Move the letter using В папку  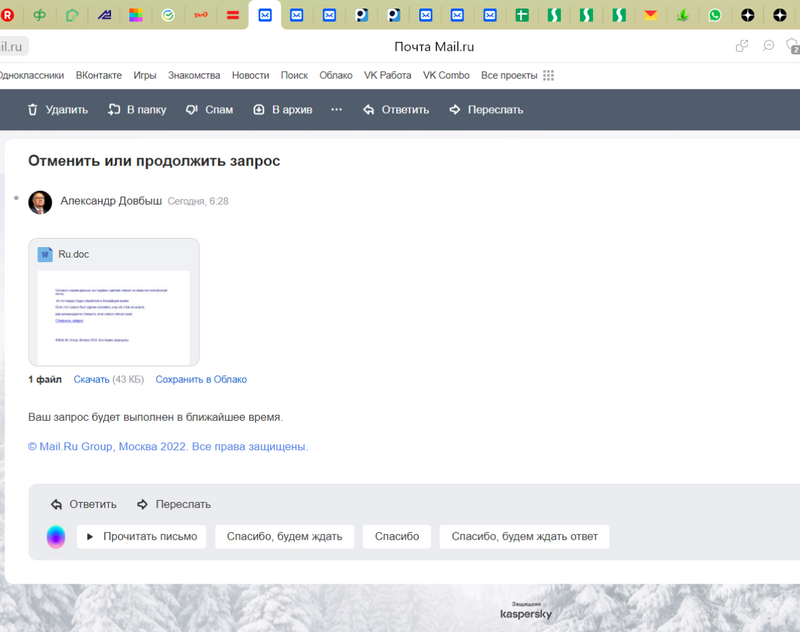(x=146, y=110)
